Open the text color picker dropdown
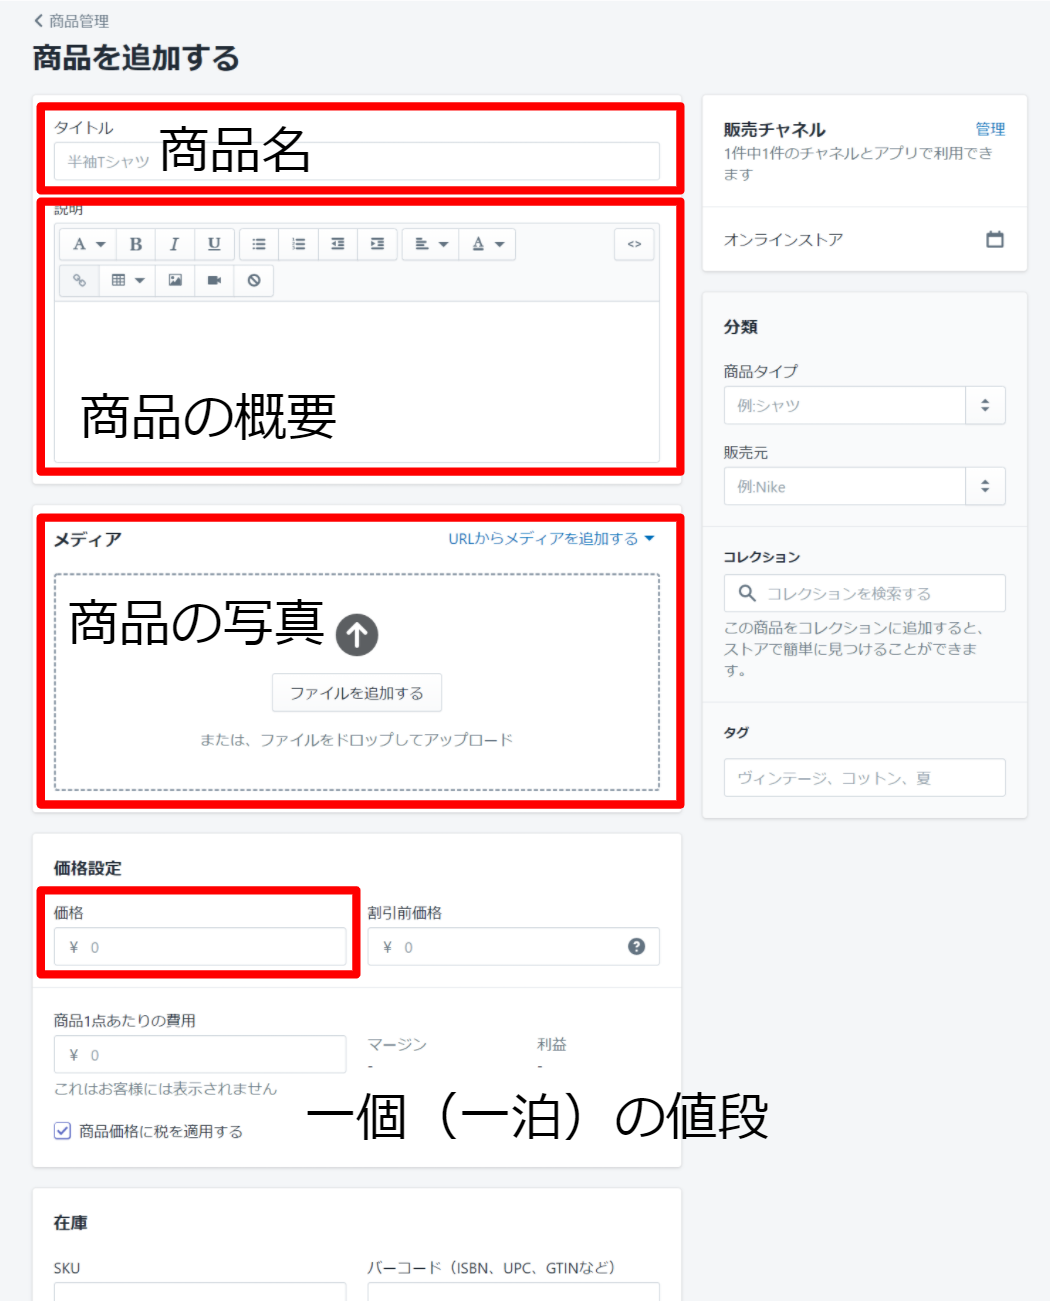The width and height of the screenshot is (1050, 1301). [488, 244]
